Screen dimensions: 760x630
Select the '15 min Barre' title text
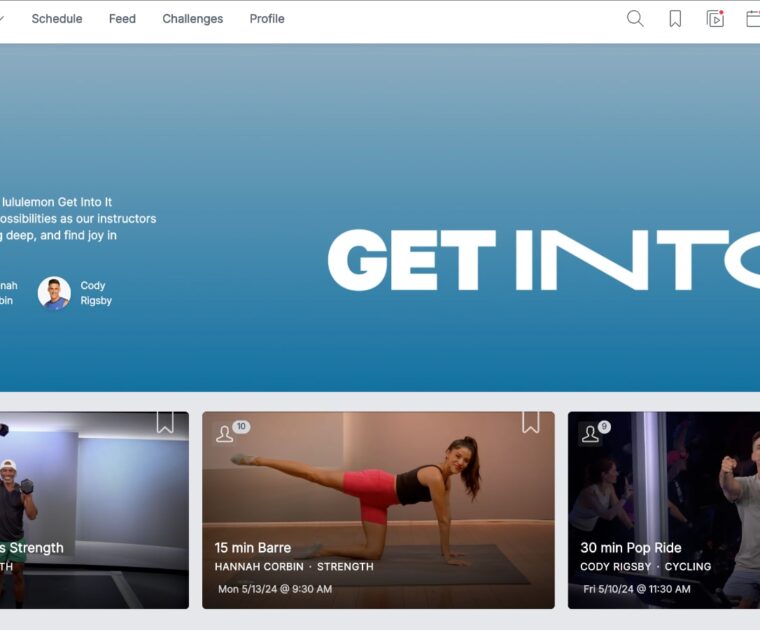pos(253,548)
